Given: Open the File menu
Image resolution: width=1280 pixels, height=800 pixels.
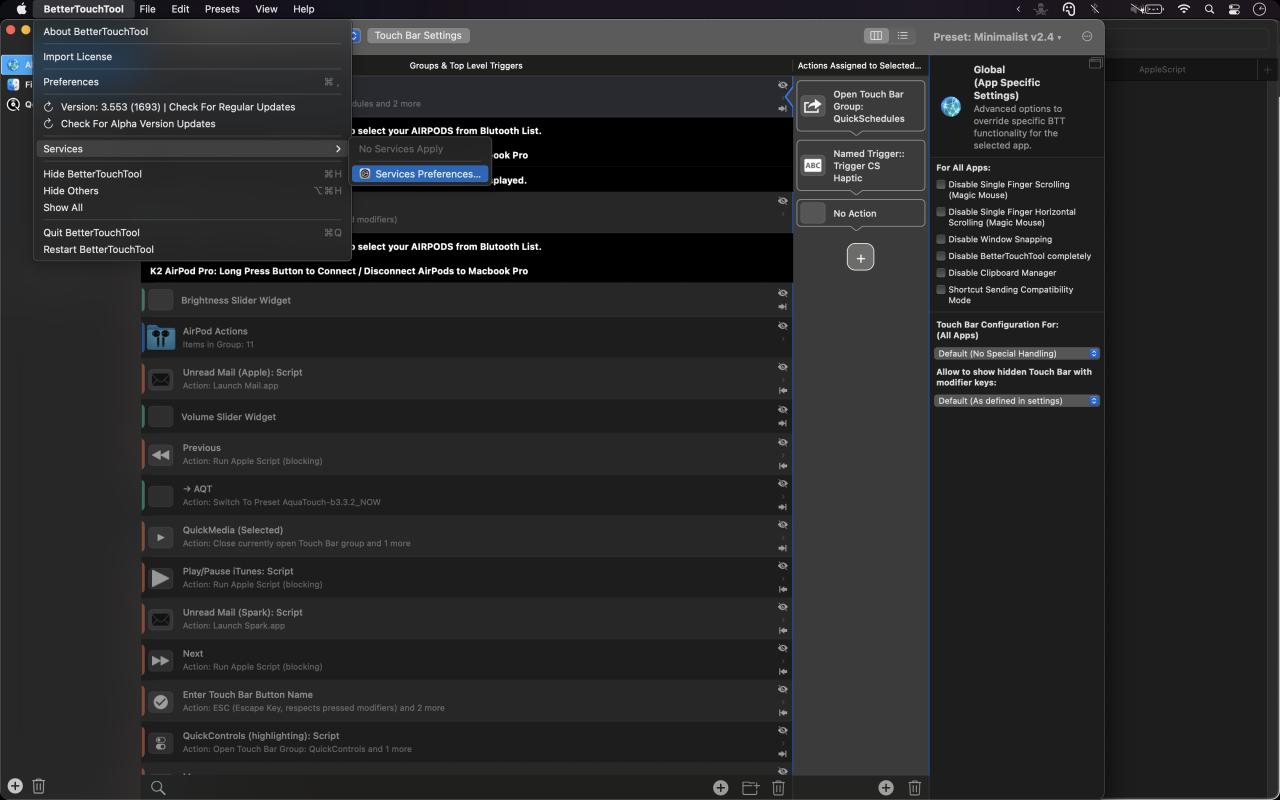Looking at the screenshot, I should (147, 9).
